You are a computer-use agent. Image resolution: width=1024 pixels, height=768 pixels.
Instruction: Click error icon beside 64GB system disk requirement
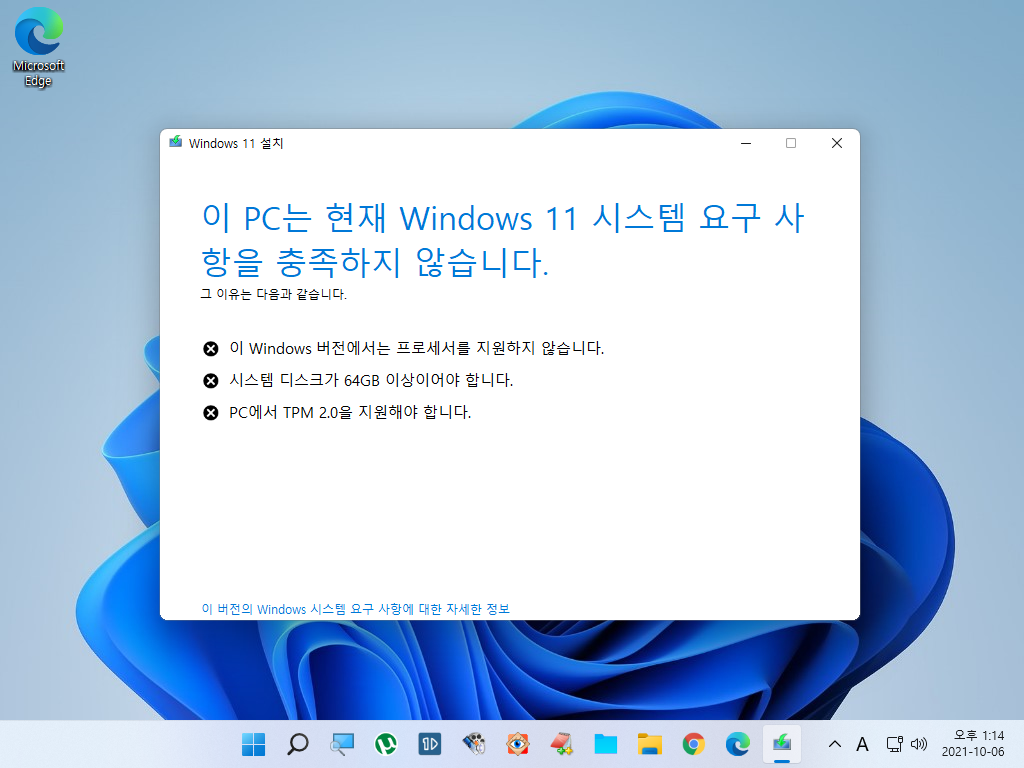tap(210, 381)
